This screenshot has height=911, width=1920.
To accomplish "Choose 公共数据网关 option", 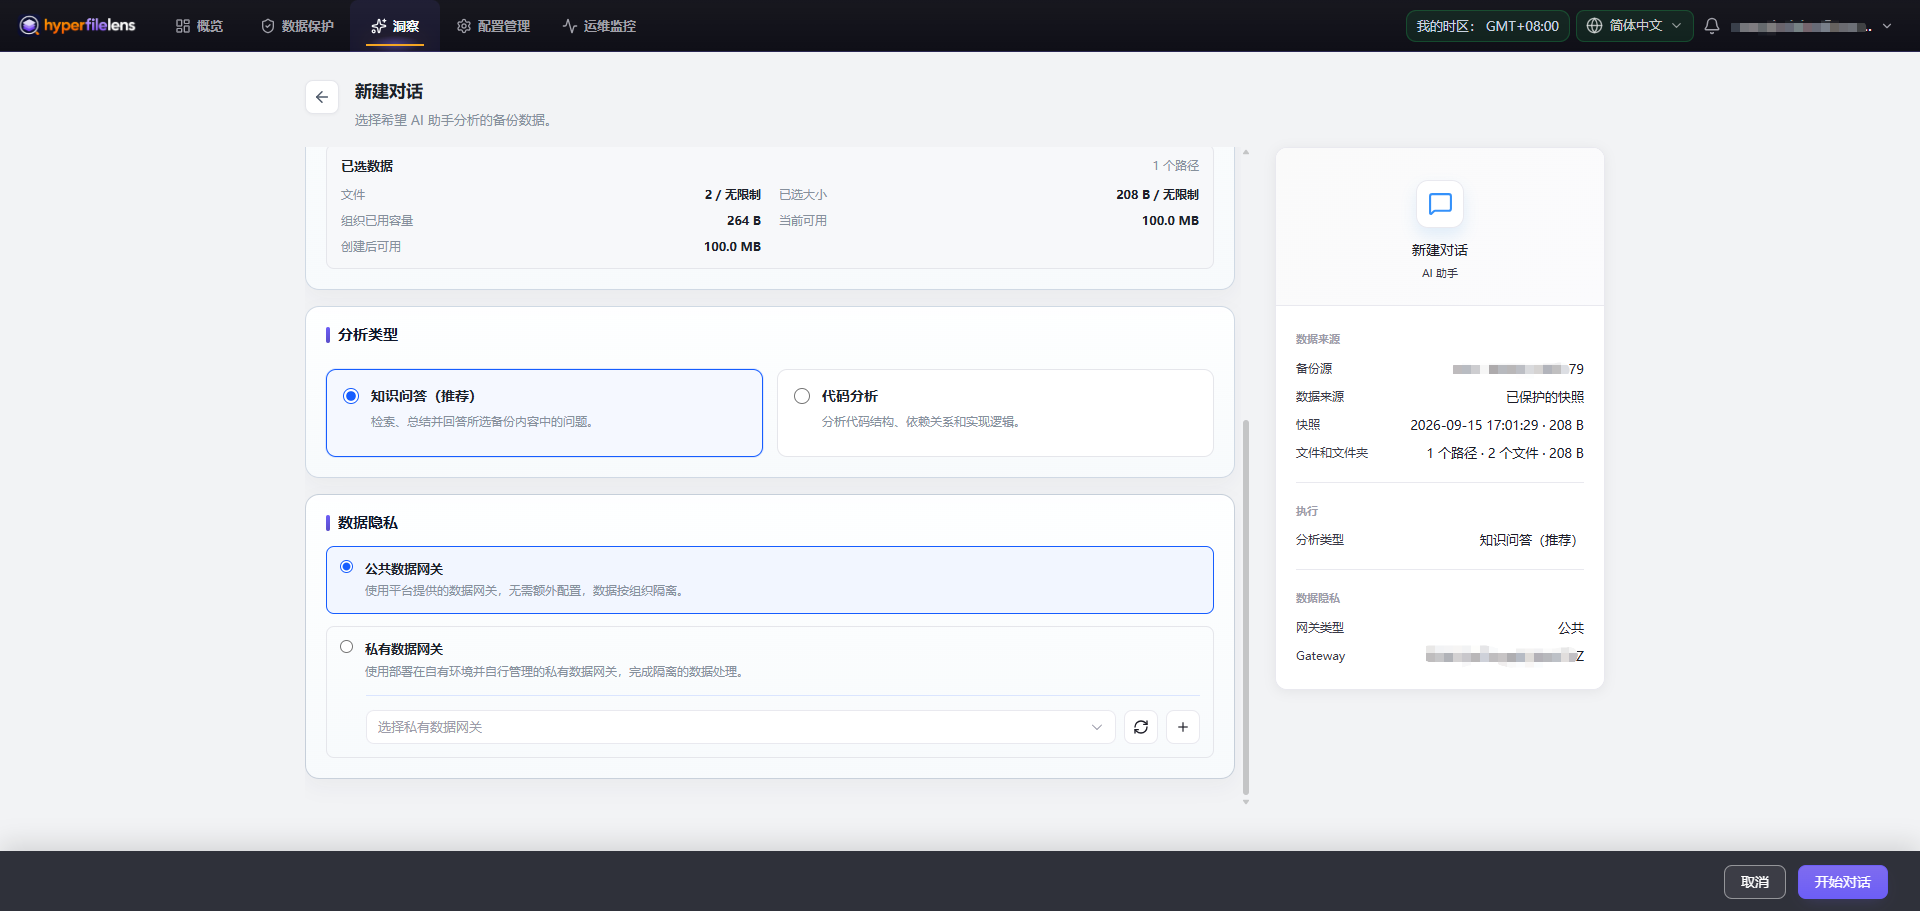I will (770, 580).
